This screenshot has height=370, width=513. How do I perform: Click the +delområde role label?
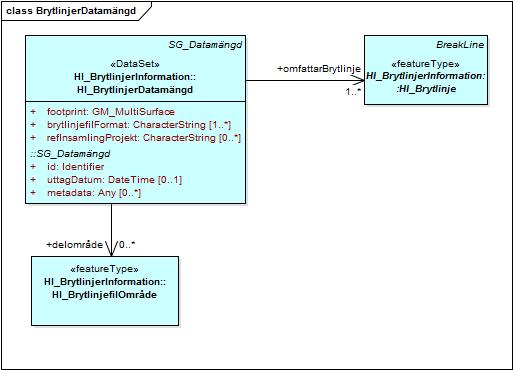click(x=74, y=245)
